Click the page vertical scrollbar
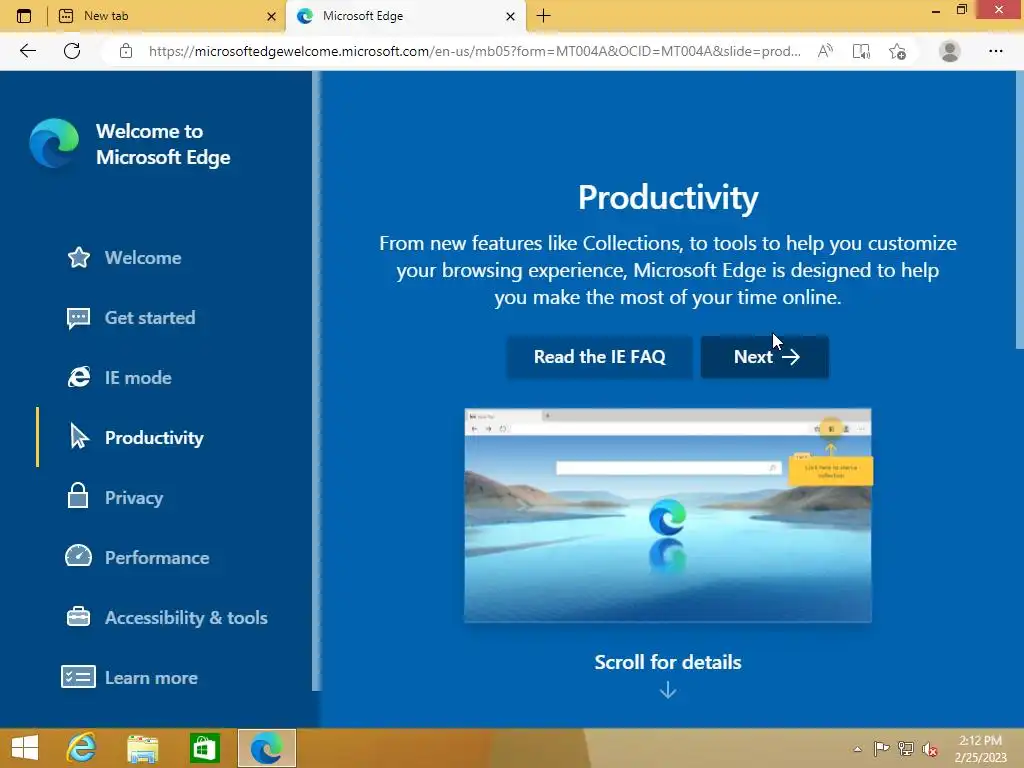The height and width of the screenshot is (768, 1024). click(1019, 210)
